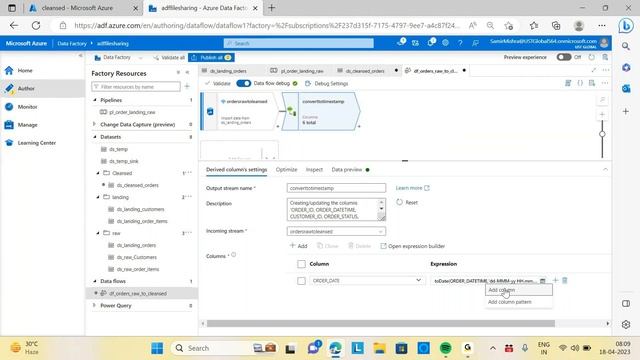Open Azure portal settings gear icon

pyautogui.click(x=445, y=42)
